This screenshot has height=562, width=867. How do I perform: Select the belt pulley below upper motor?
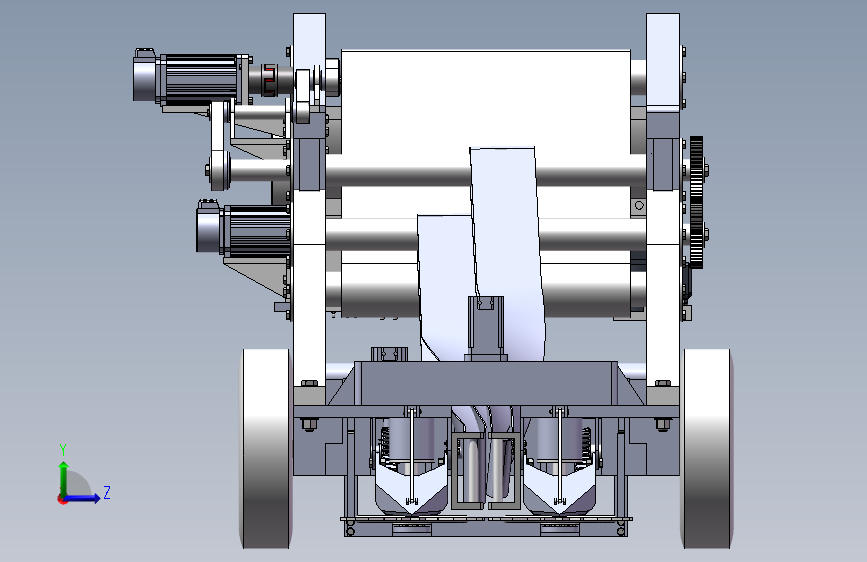220,147
